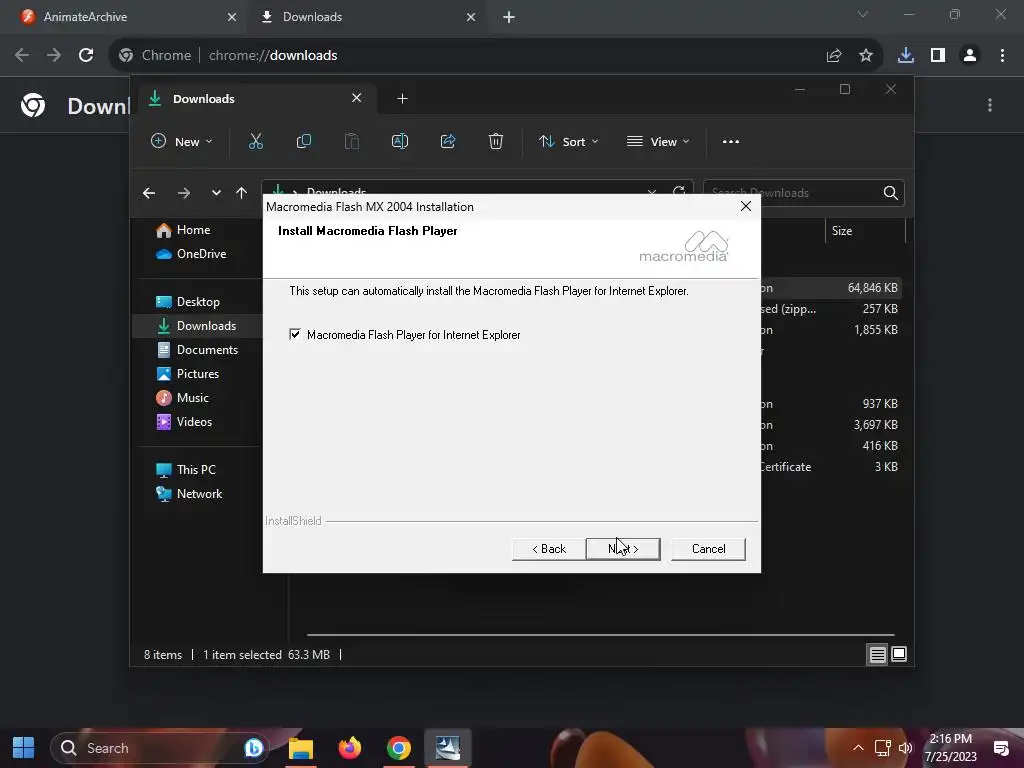Select Downloads in Explorer sidebar

197,325
